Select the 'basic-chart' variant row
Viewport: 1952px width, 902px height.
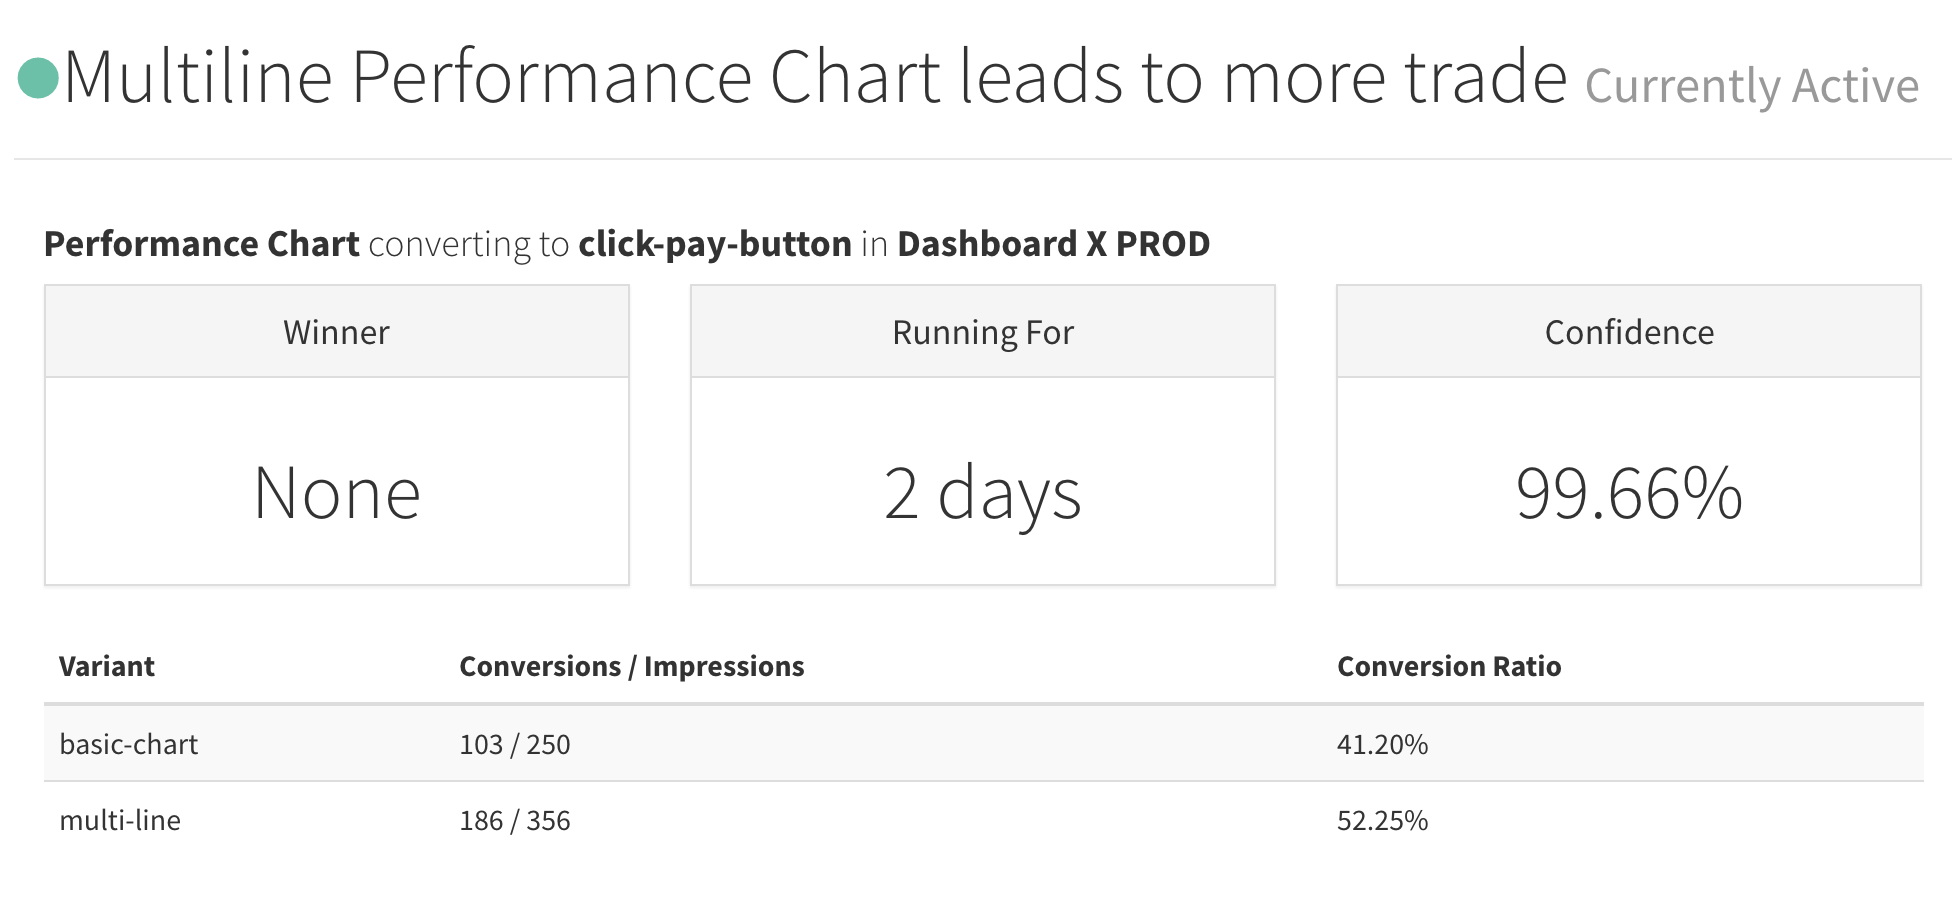click(129, 744)
